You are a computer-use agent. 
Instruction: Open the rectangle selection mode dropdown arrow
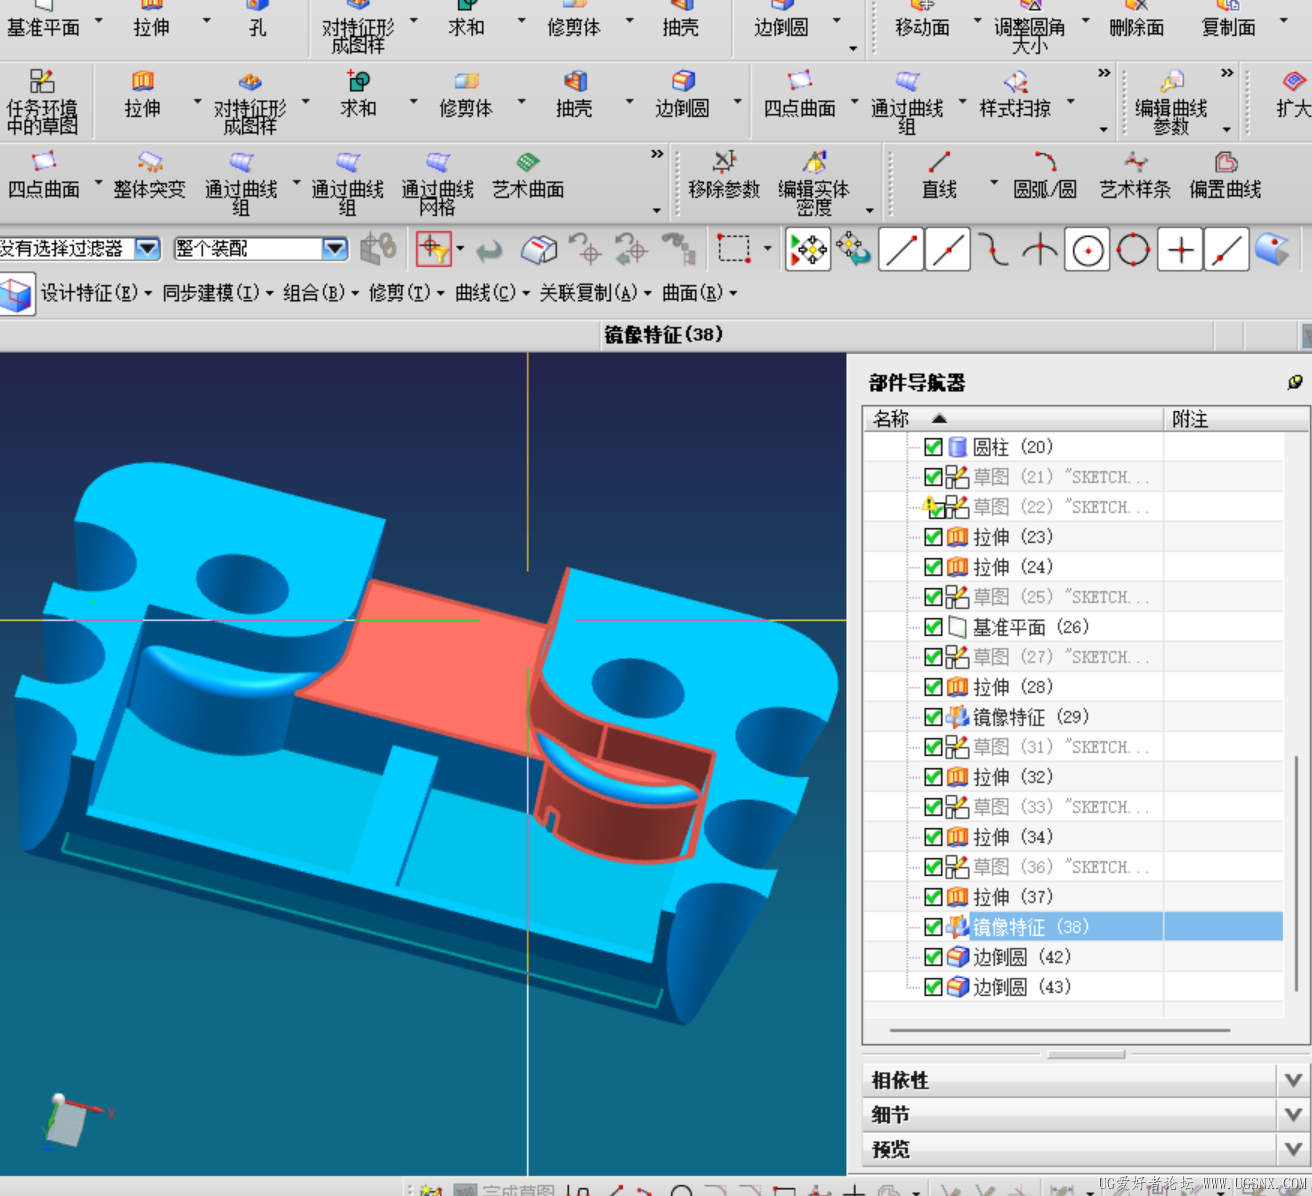point(767,249)
